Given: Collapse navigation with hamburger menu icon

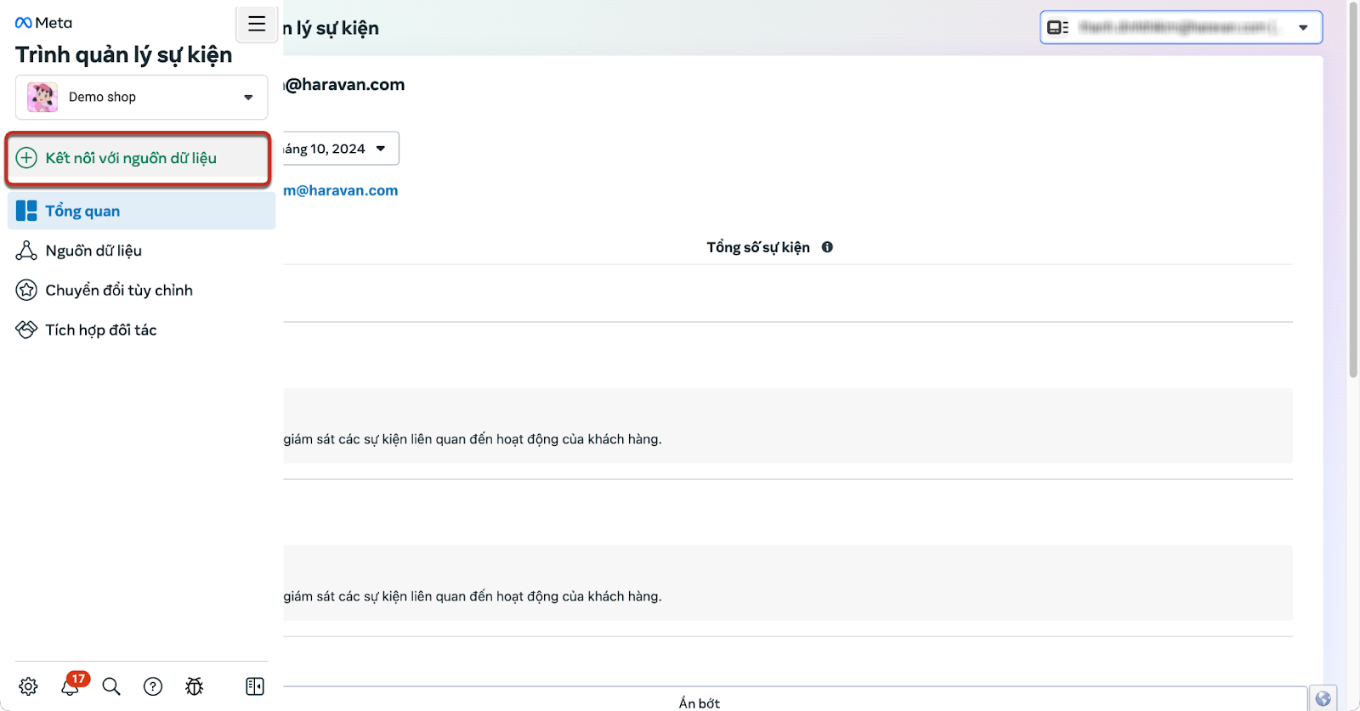Looking at the screenshot, I should click(257, 24).
